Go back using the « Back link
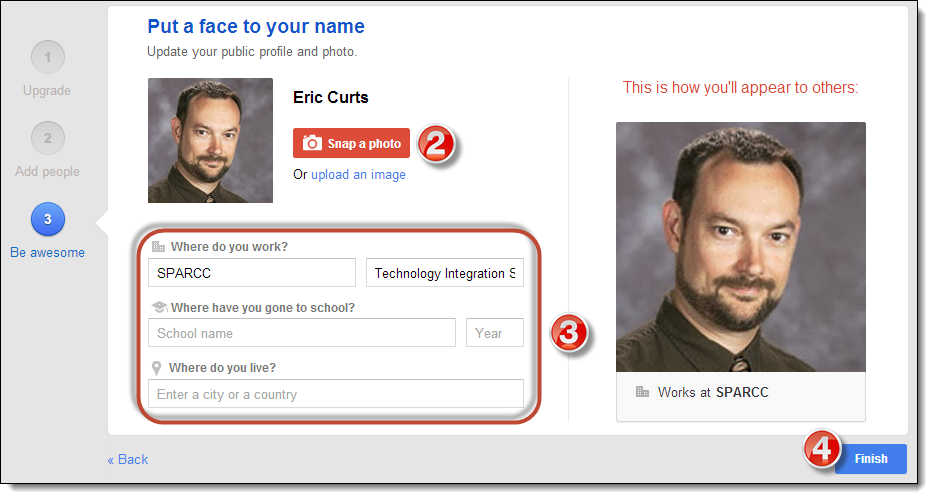The height and width of the screenshot is (499, 933). 128,460
